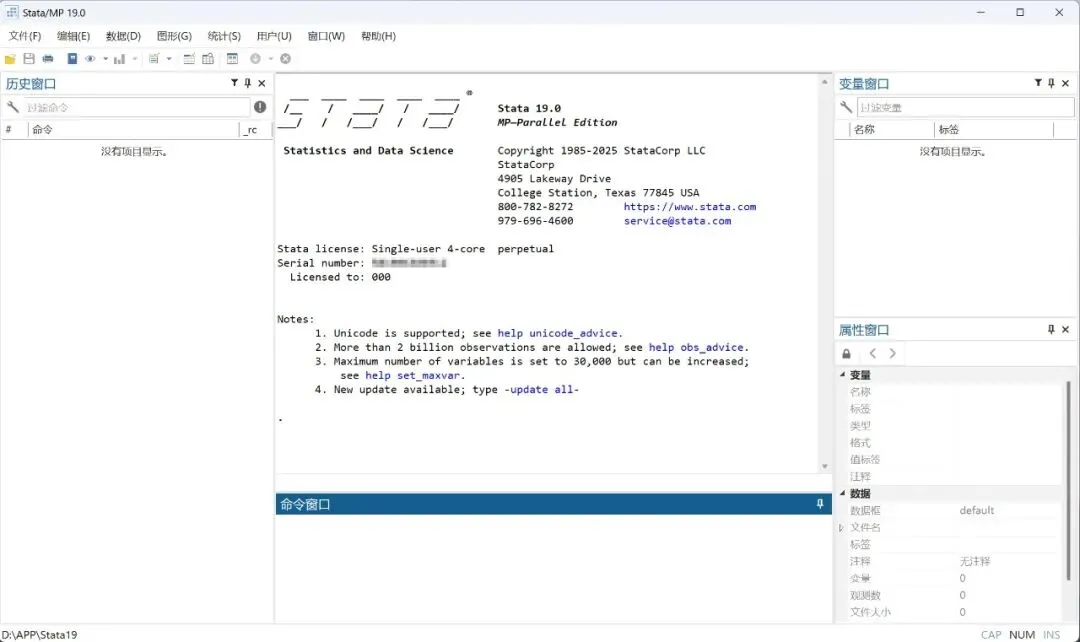The width and height of the screenshot is (1080, 642).
Task: Click the 标签 column header in variables
Action: tap(994, 130)
